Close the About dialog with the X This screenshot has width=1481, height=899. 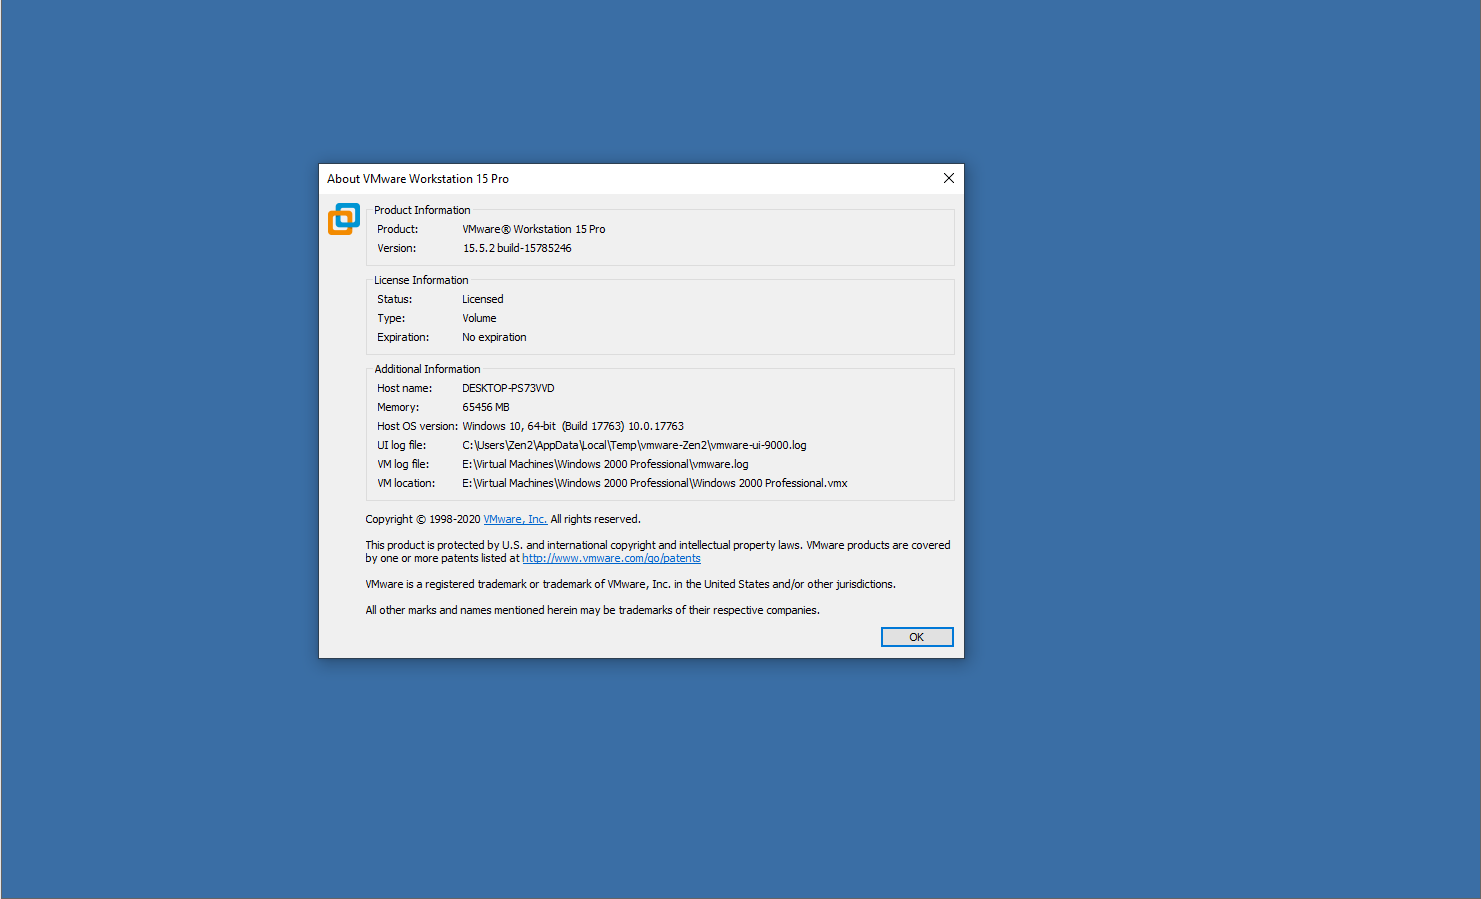click(x=948, y=177)
